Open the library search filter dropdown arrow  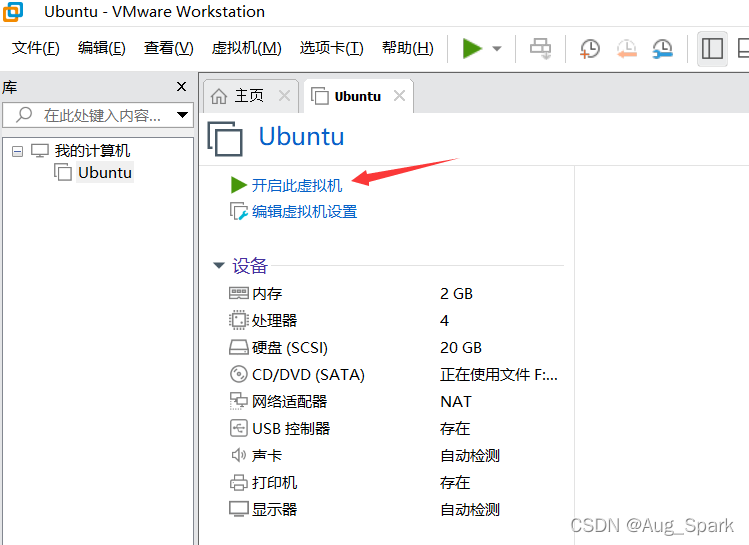click(182, 115)
